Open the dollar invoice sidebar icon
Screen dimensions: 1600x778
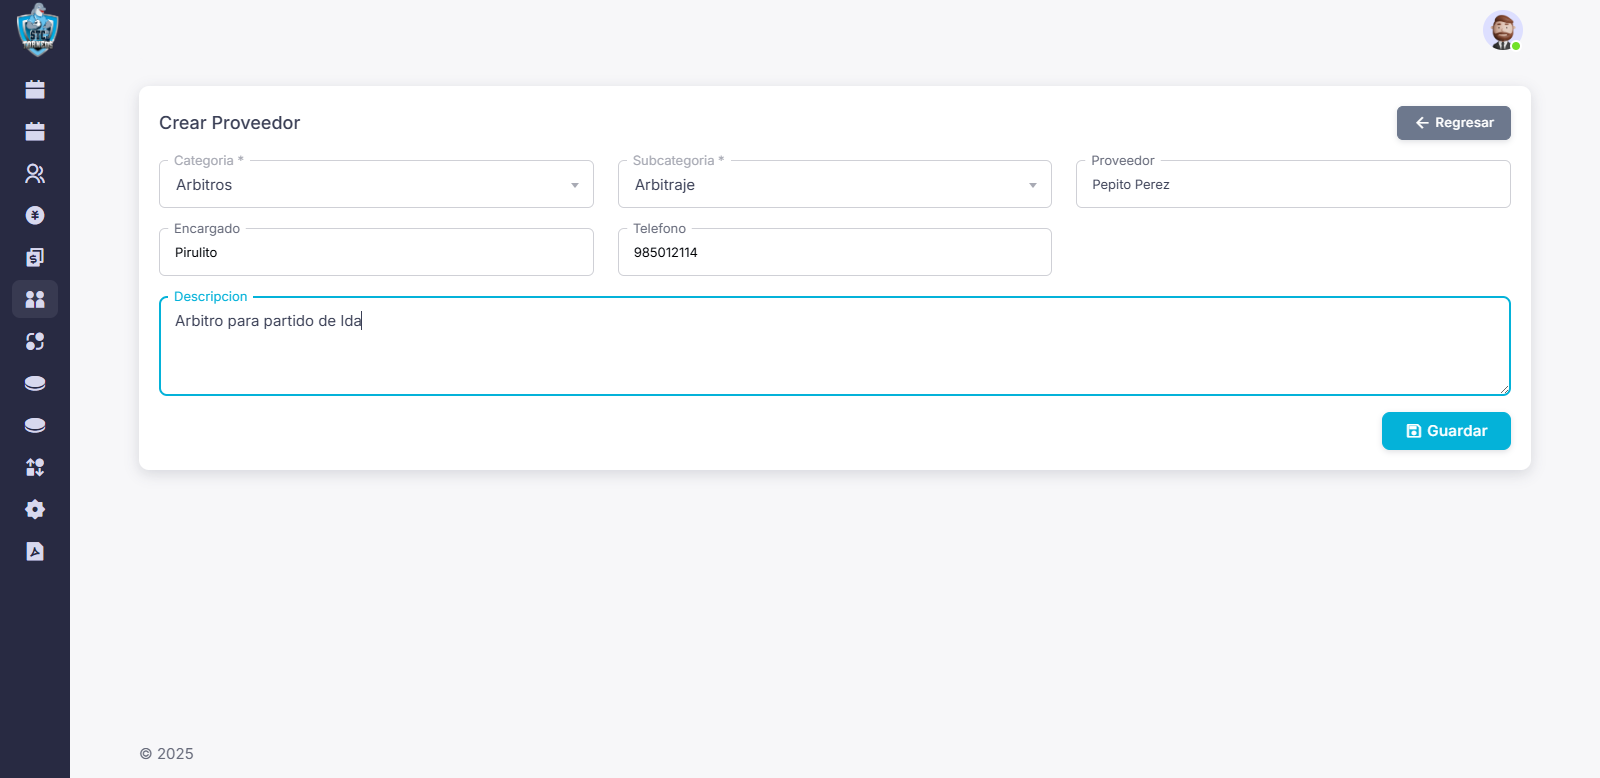coord(35,258)
